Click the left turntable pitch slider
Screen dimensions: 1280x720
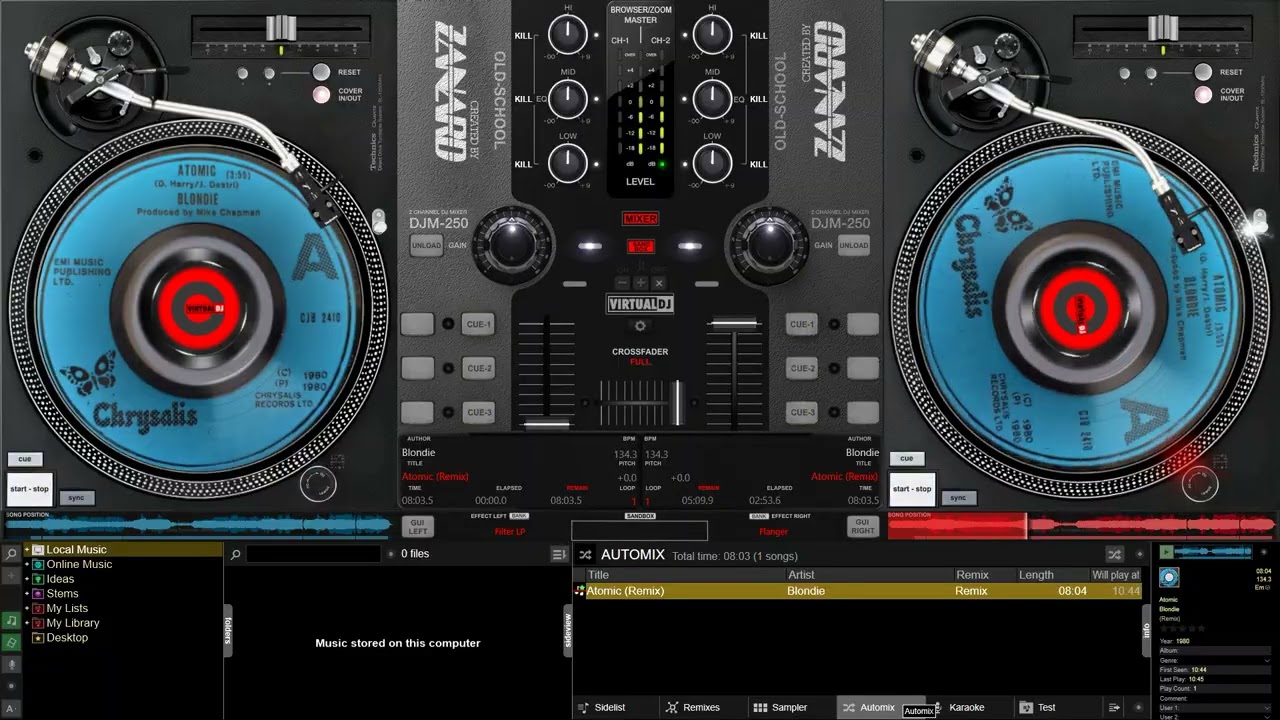(x=281, y=26)
